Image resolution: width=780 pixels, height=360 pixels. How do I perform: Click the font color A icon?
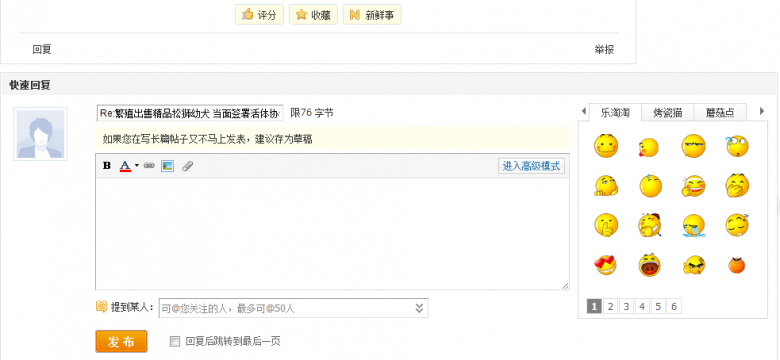(125, 166)
